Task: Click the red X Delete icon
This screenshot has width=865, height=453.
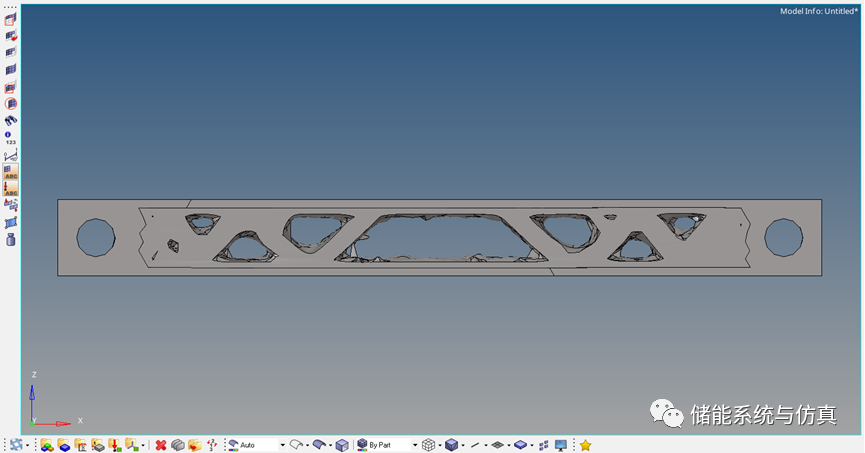Action: coord(161,445)
